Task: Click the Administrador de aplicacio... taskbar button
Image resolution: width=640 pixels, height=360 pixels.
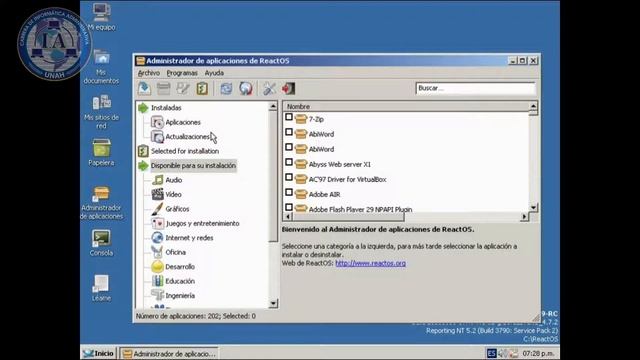Action: point(169,354)
